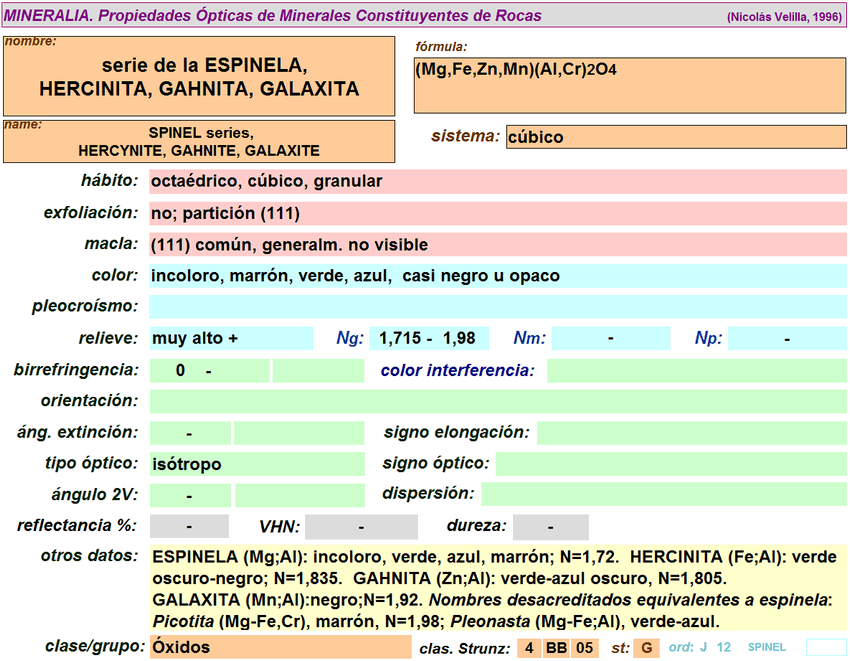Click the empty pleocroísmo field

[x=497, y=307]
